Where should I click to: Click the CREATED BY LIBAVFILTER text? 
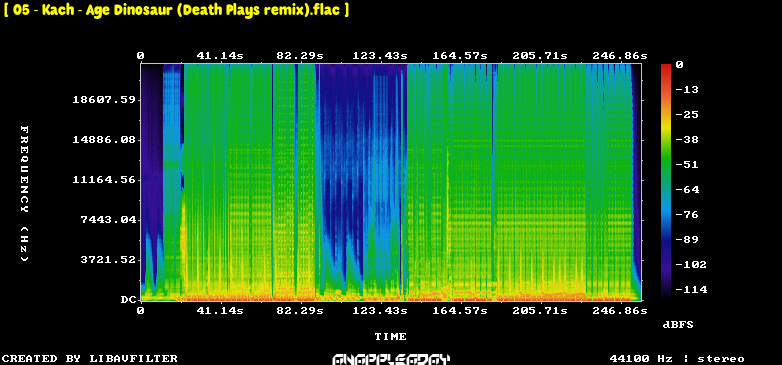click(90, 359)
